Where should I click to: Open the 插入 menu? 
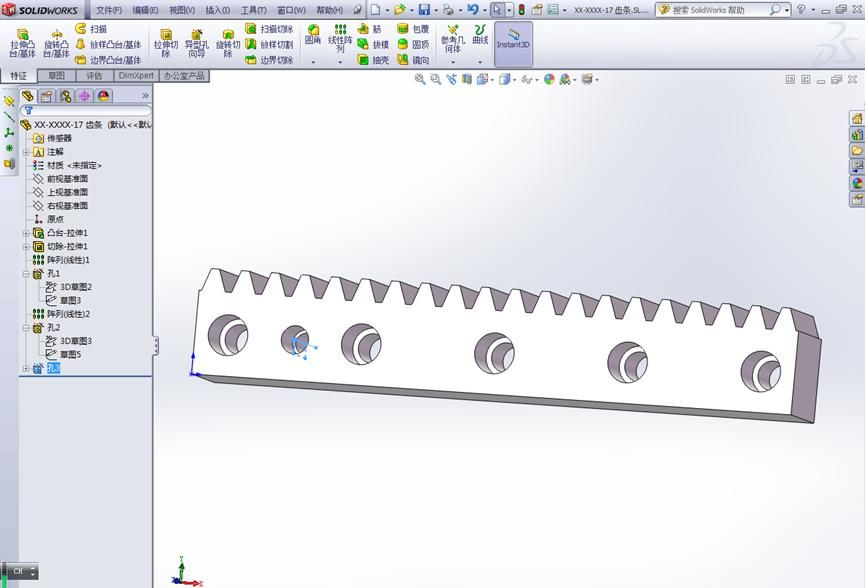tap(218, 9)
